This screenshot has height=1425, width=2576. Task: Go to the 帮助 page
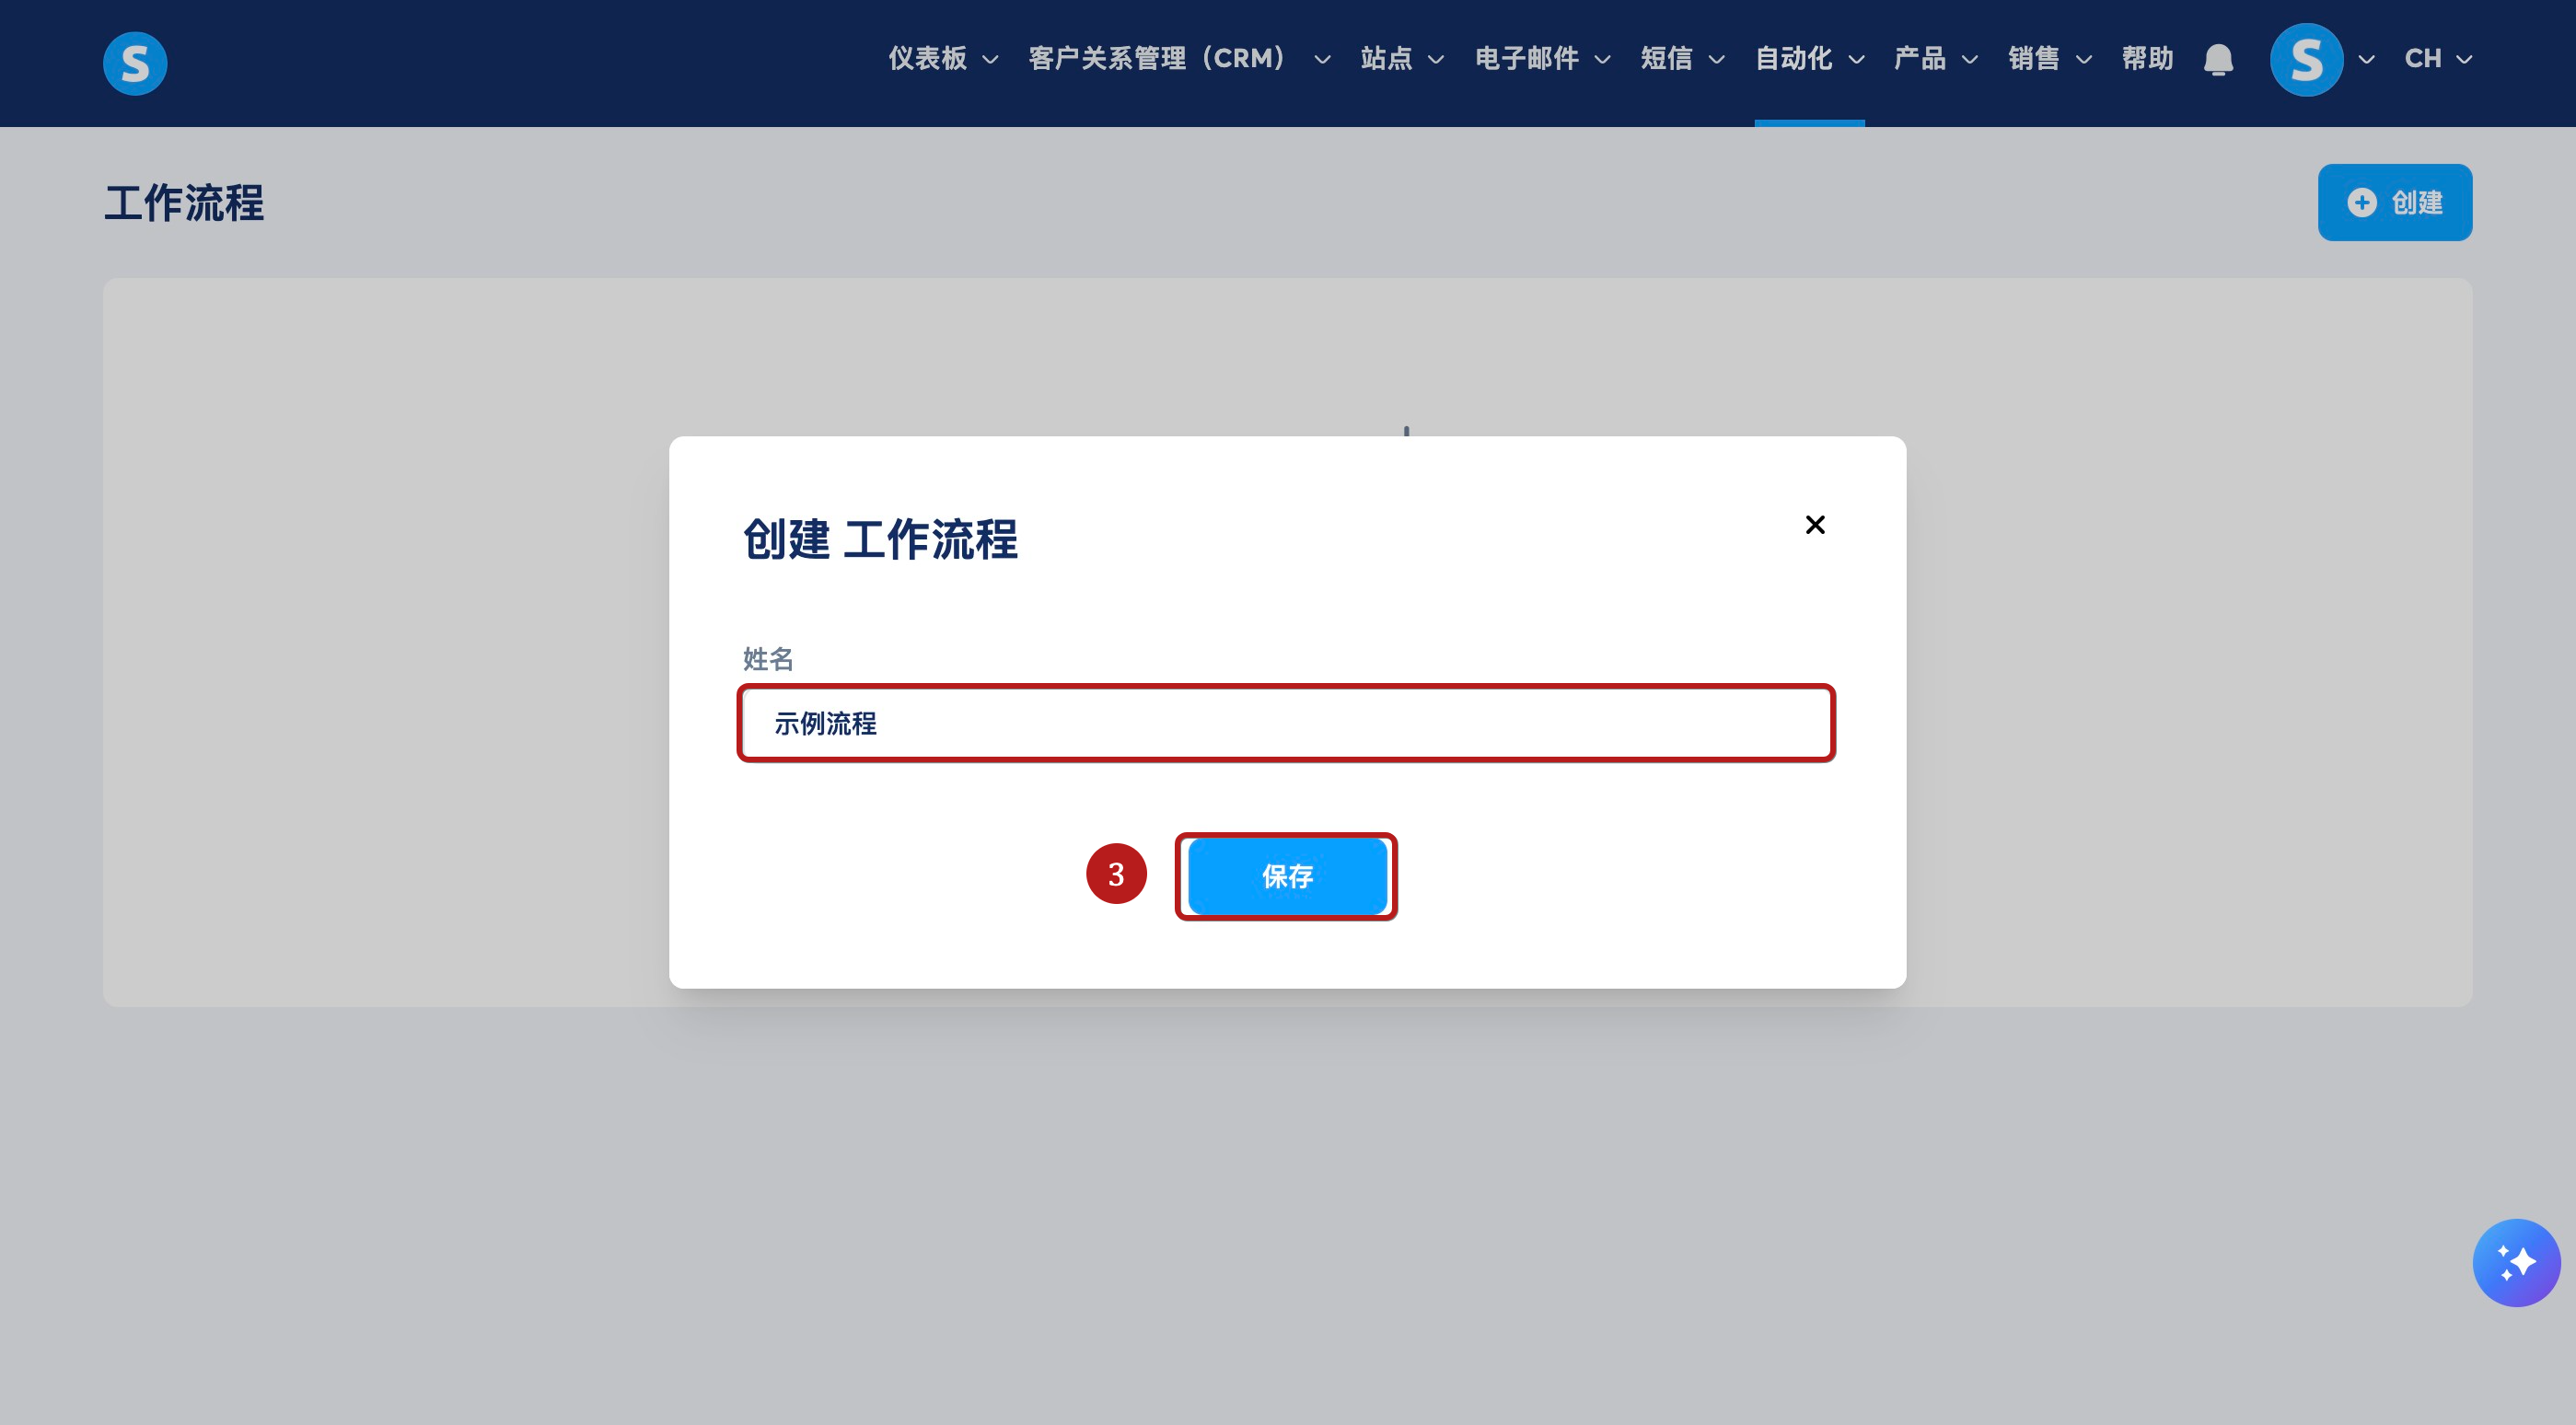pyautogui.click(x=2147, y=59)
